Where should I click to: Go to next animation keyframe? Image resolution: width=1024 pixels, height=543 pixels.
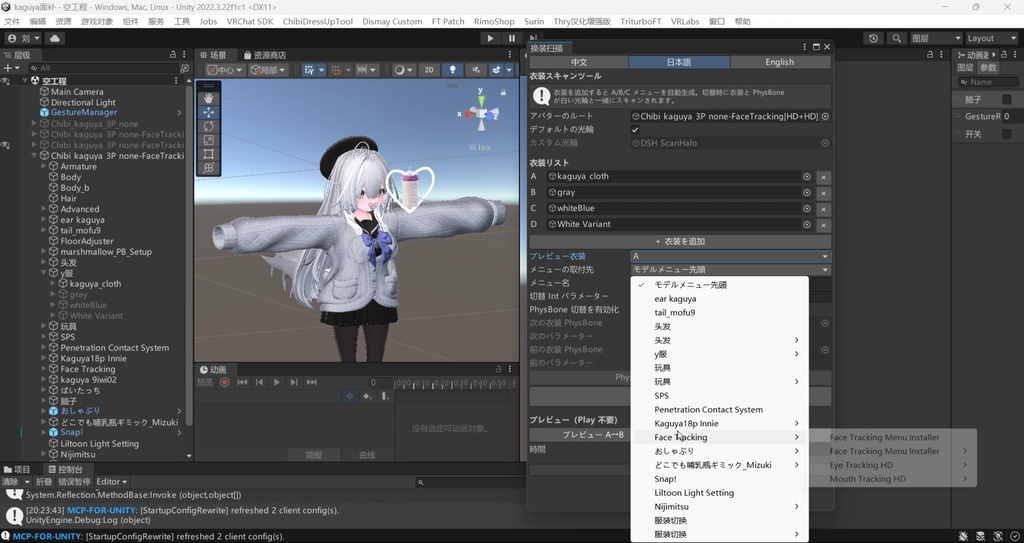(294, 382)
